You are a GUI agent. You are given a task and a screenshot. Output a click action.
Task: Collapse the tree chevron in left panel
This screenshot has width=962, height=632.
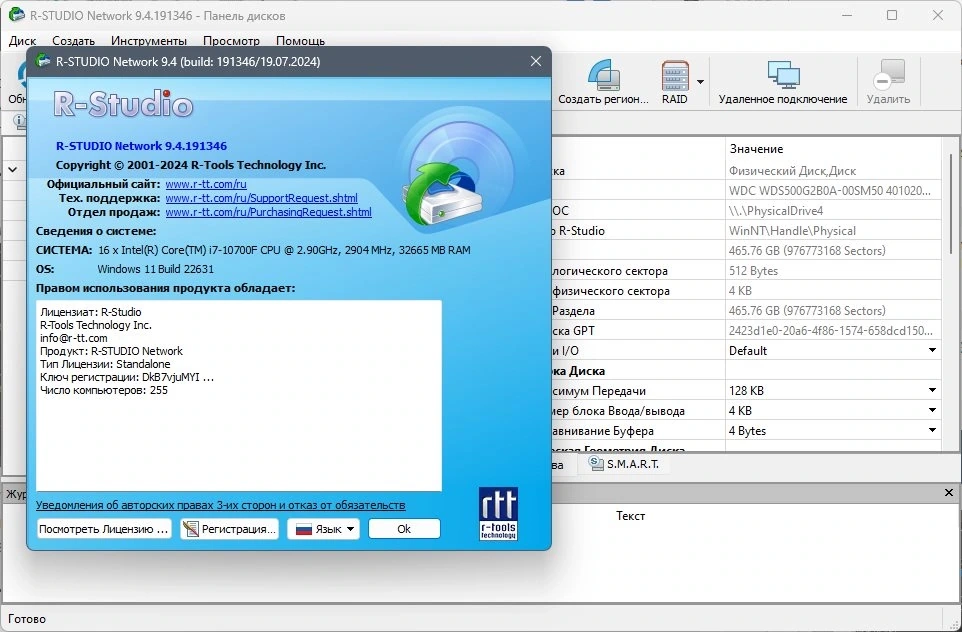(x=13, y=169)
